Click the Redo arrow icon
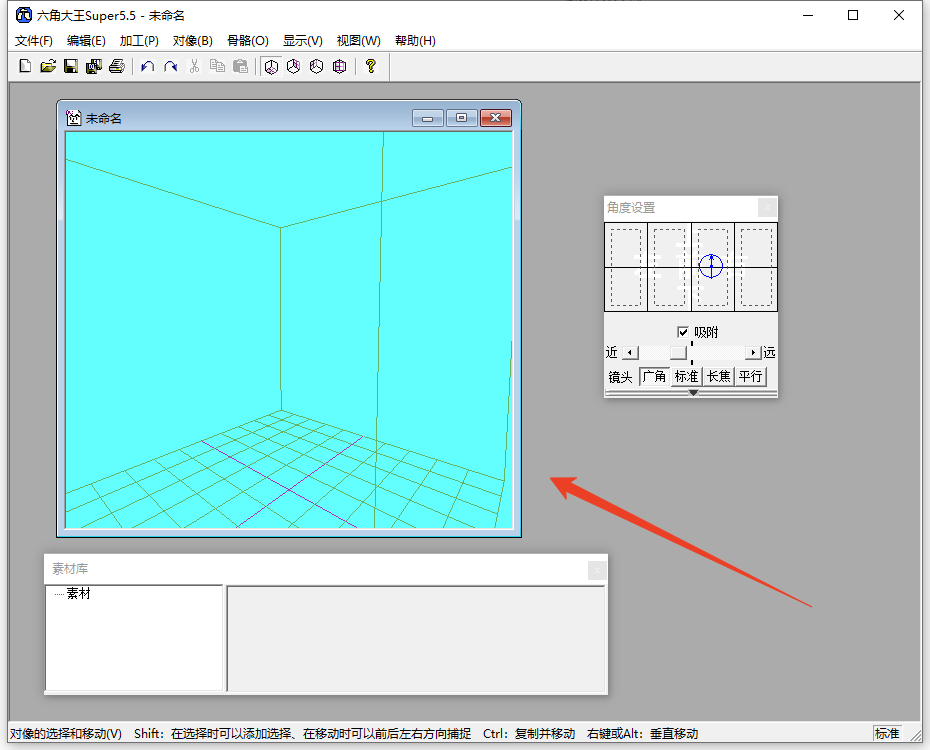 pyautogui.click(x=170, y=67)
